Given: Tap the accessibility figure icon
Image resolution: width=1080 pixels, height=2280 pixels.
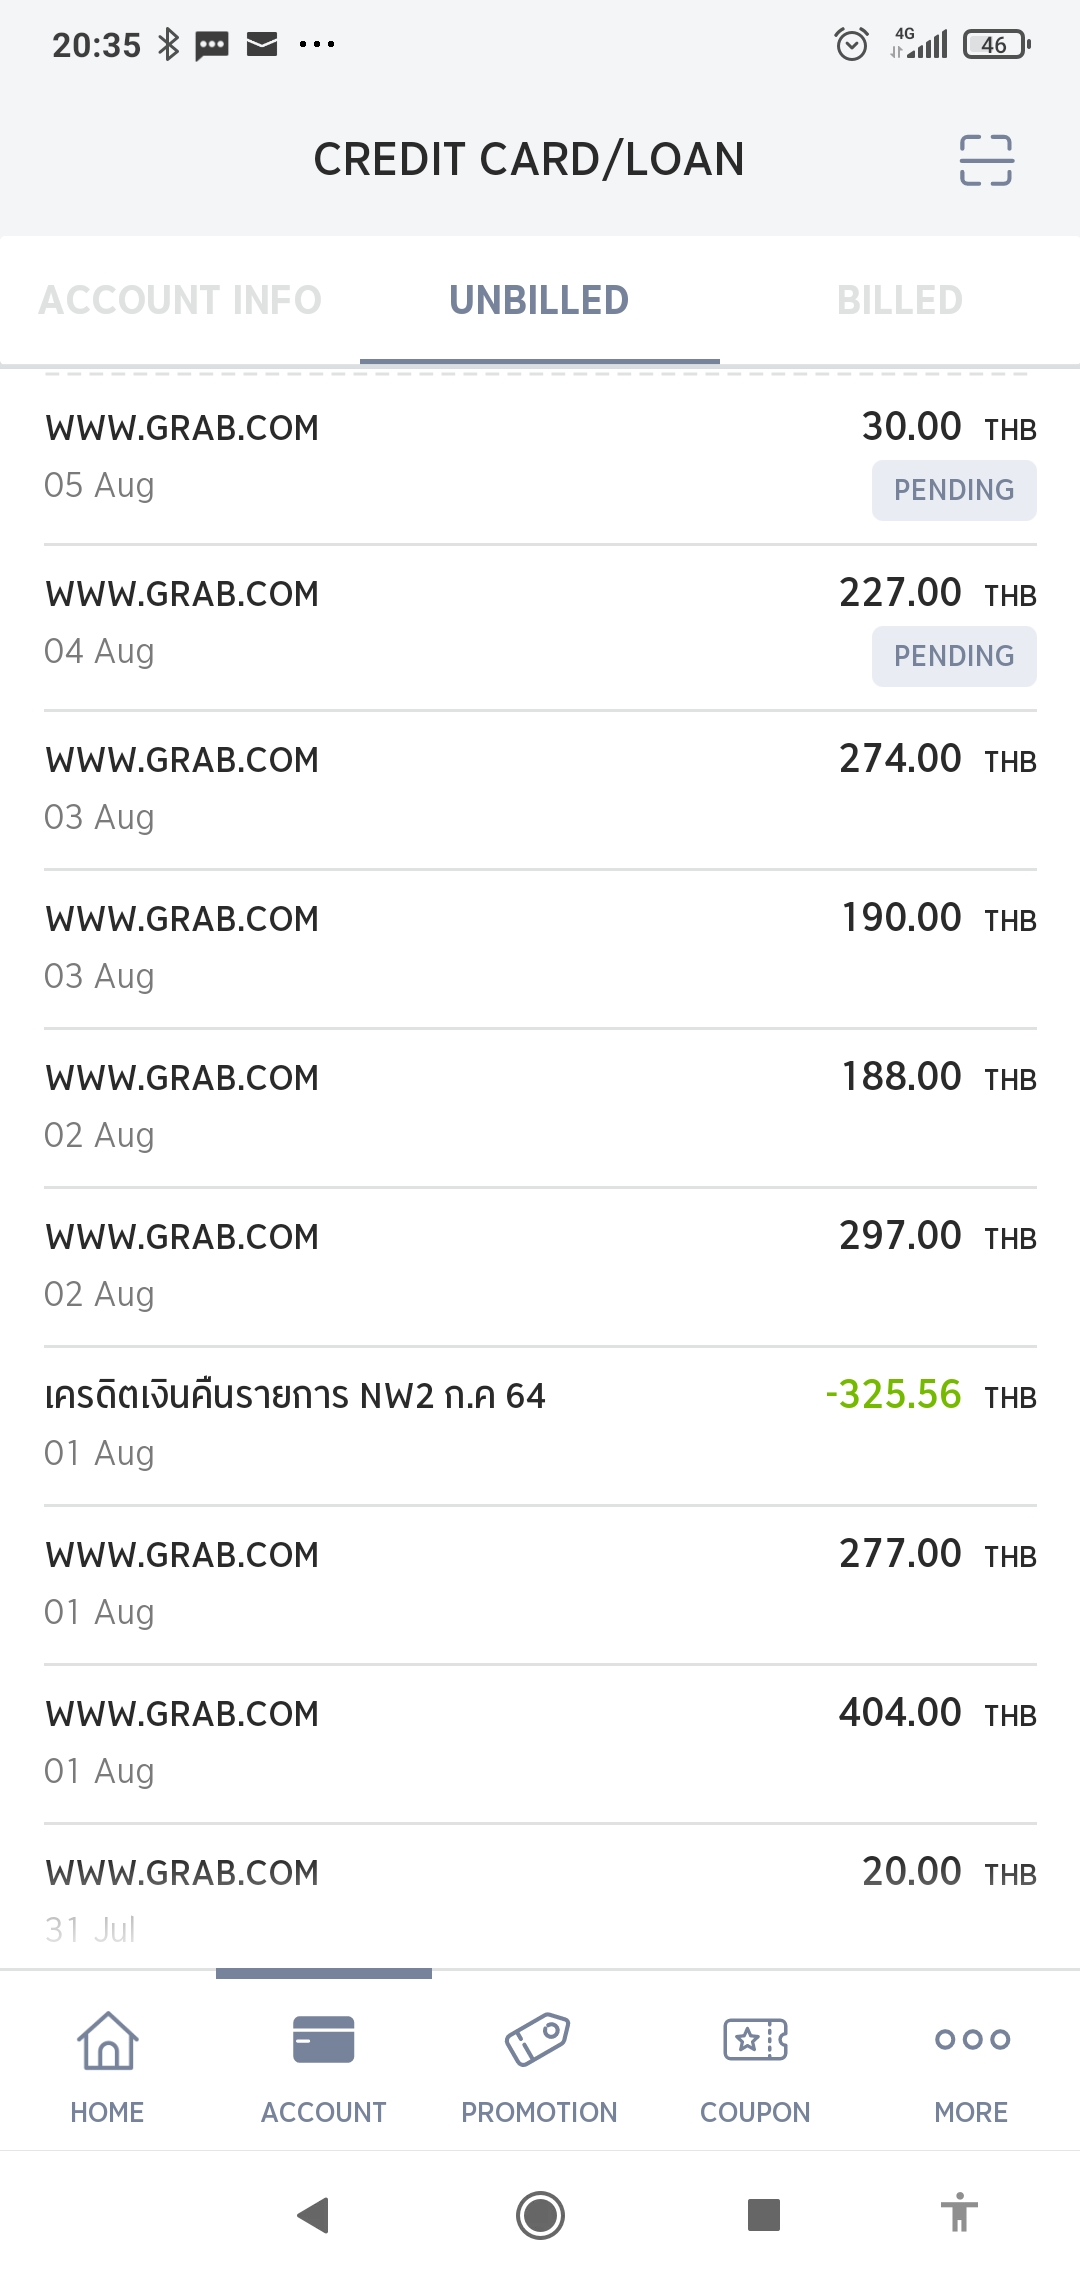Looking at the screenshot, I should click(959, 2213).
